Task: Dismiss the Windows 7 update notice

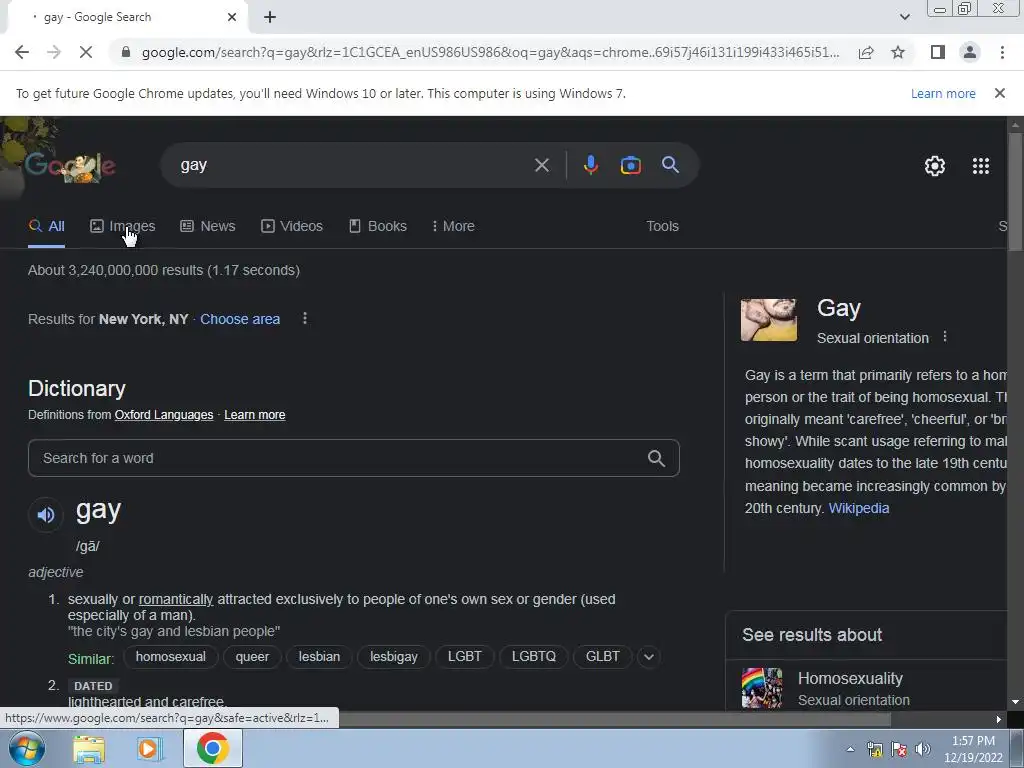Action: point(999,93)
